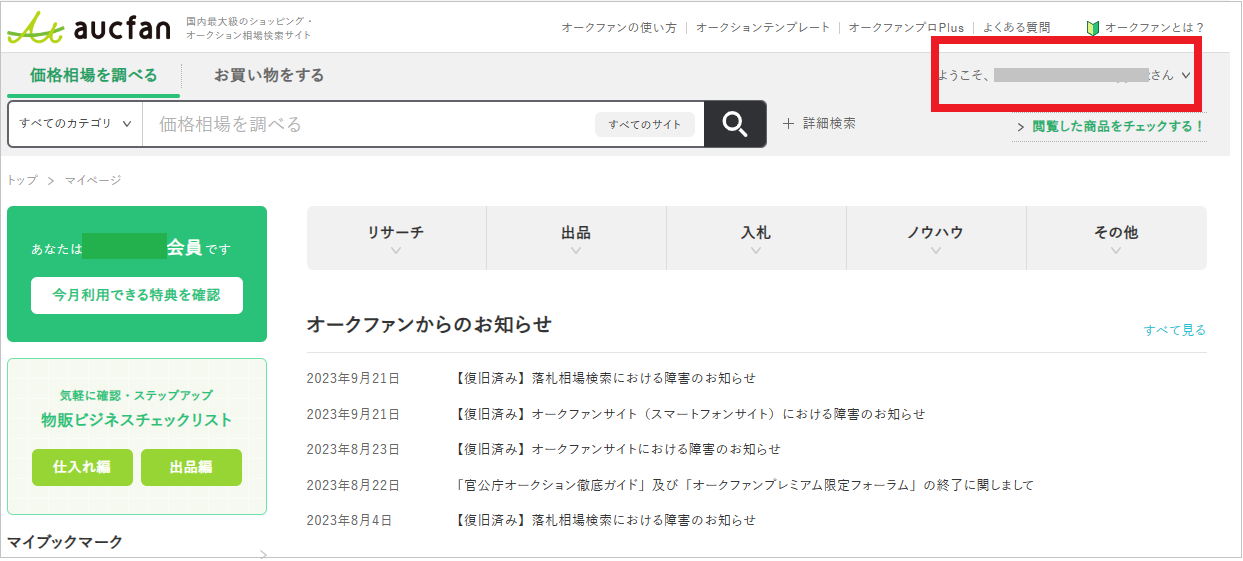The image size is (1243, 561).
Task: Switch to the お買い物をする tab
Action: tap(269, 75)
